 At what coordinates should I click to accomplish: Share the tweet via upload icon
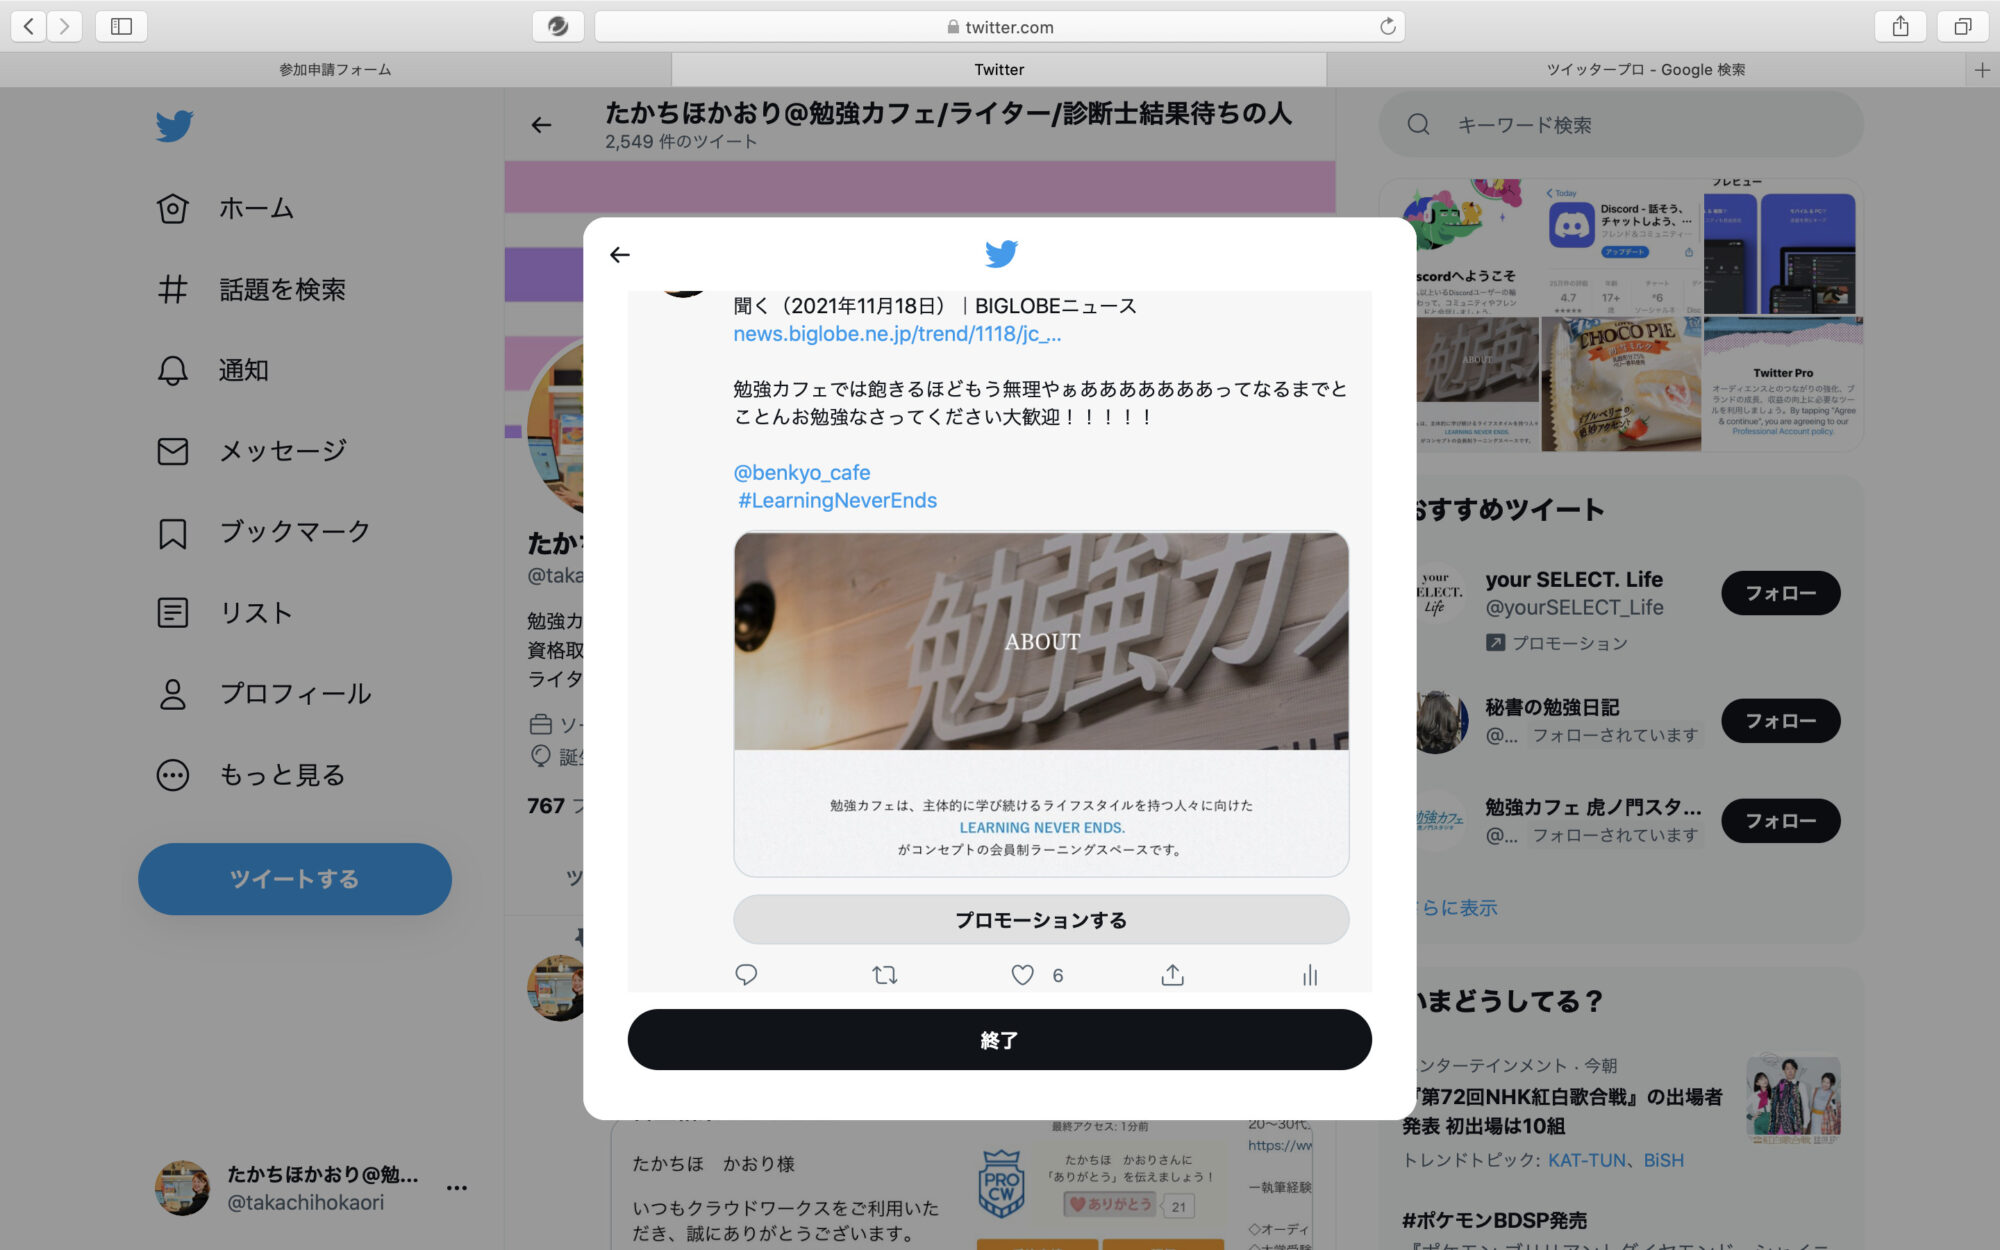(1172, 974)
